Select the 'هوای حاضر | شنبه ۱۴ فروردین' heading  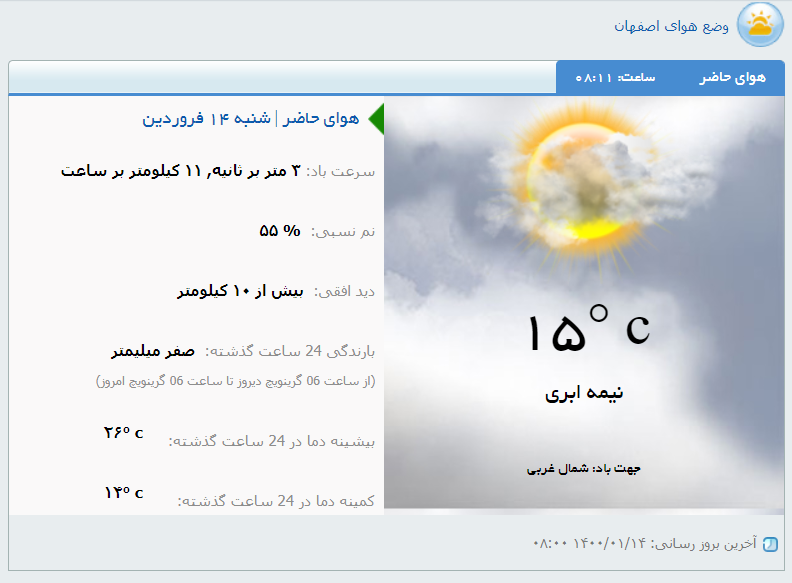coord(250,119)
